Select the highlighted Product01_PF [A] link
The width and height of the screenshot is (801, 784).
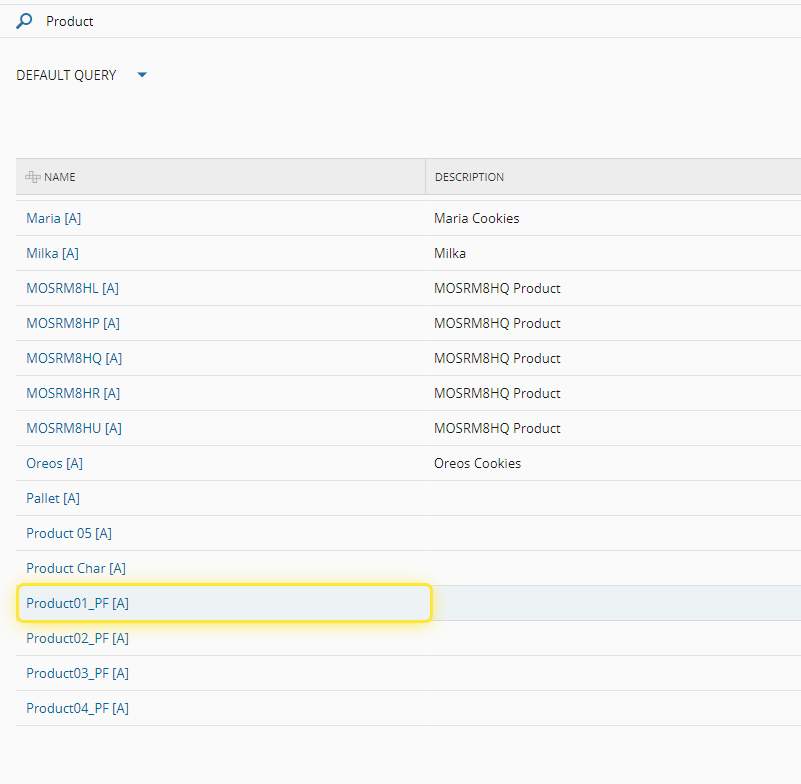pos(78,603)
